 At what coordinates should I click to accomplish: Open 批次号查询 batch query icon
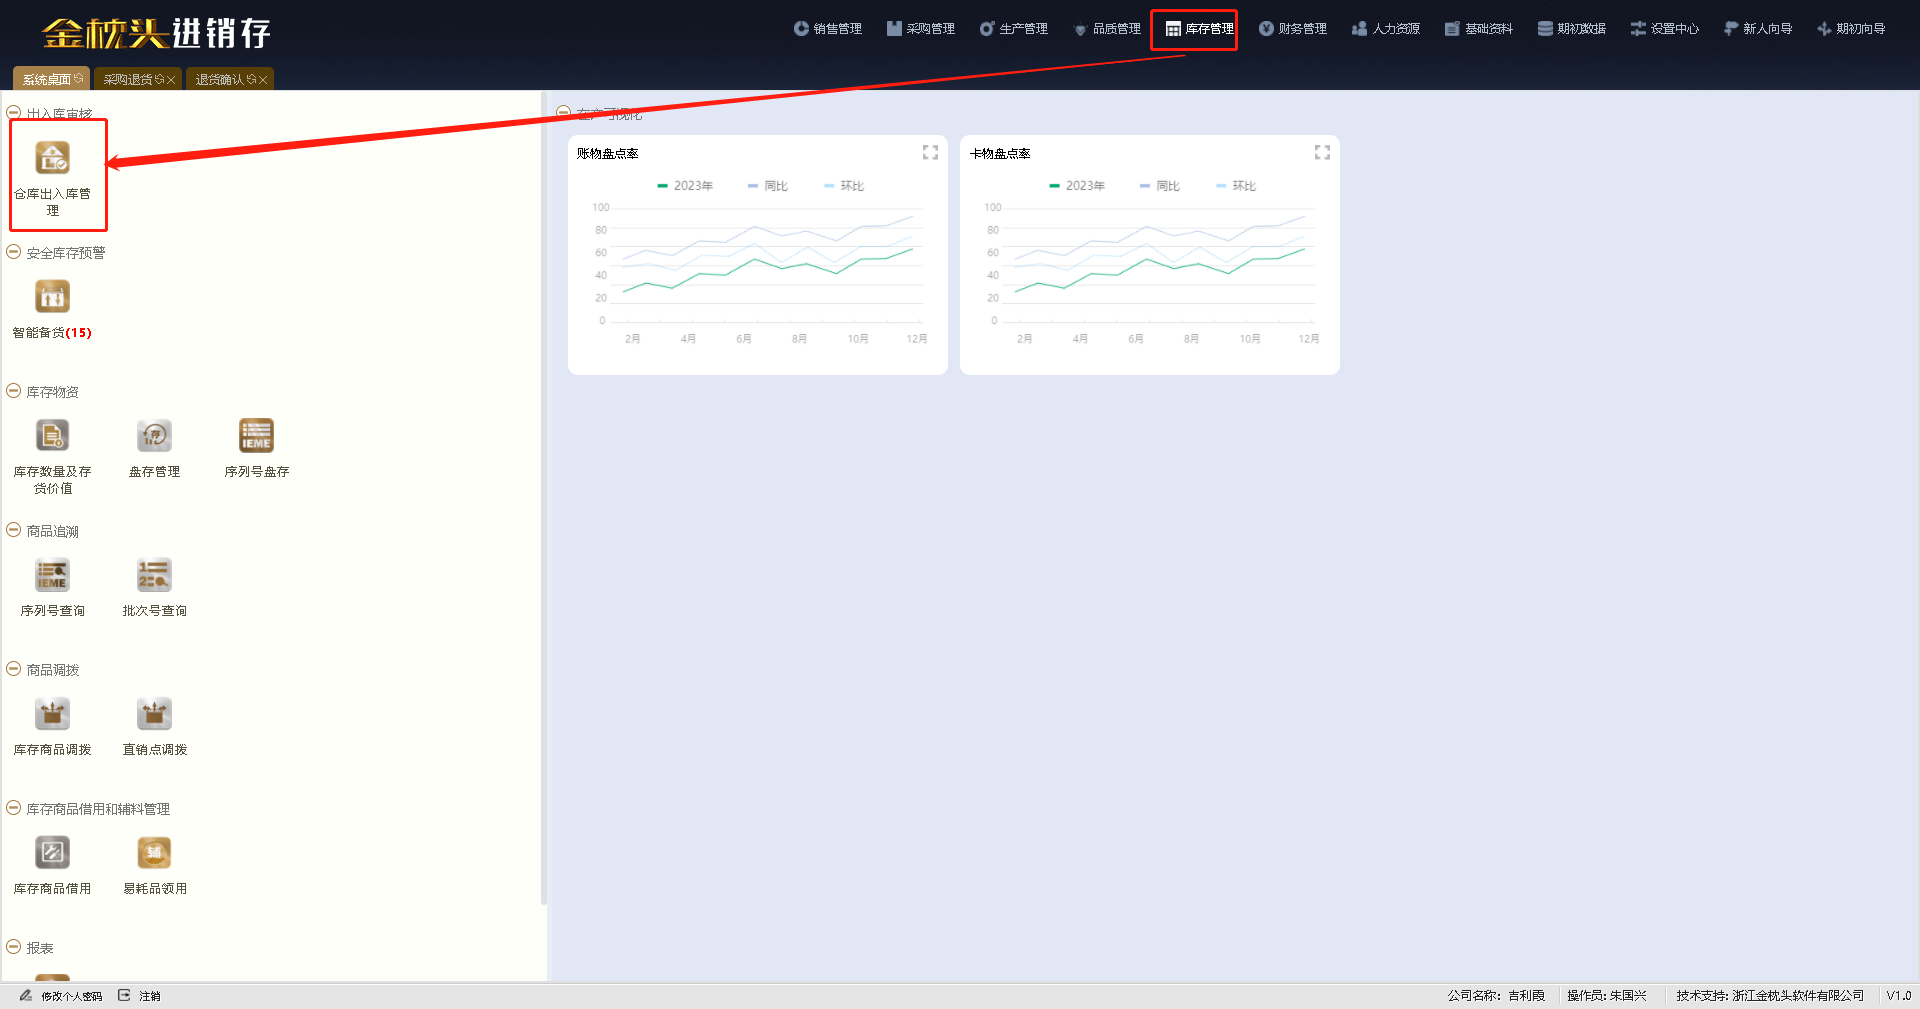click(155, 575)
